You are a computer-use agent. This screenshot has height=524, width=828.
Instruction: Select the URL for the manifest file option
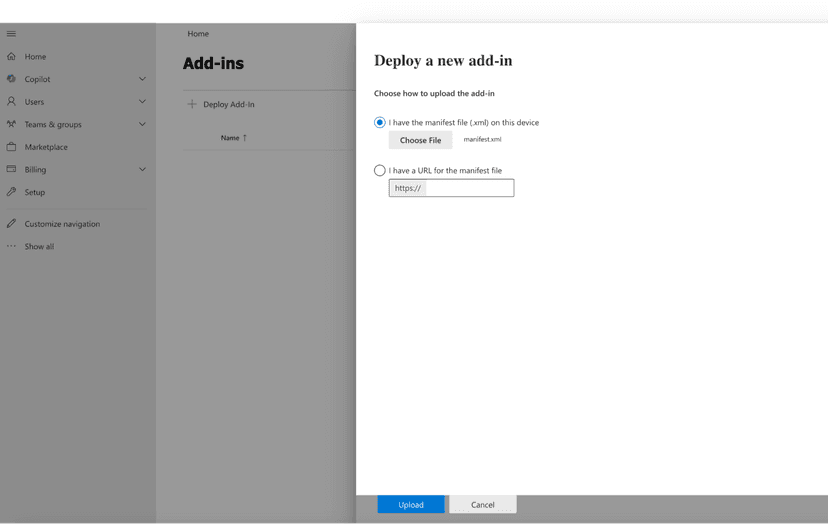pyautogui.click(x=379, y=171)
